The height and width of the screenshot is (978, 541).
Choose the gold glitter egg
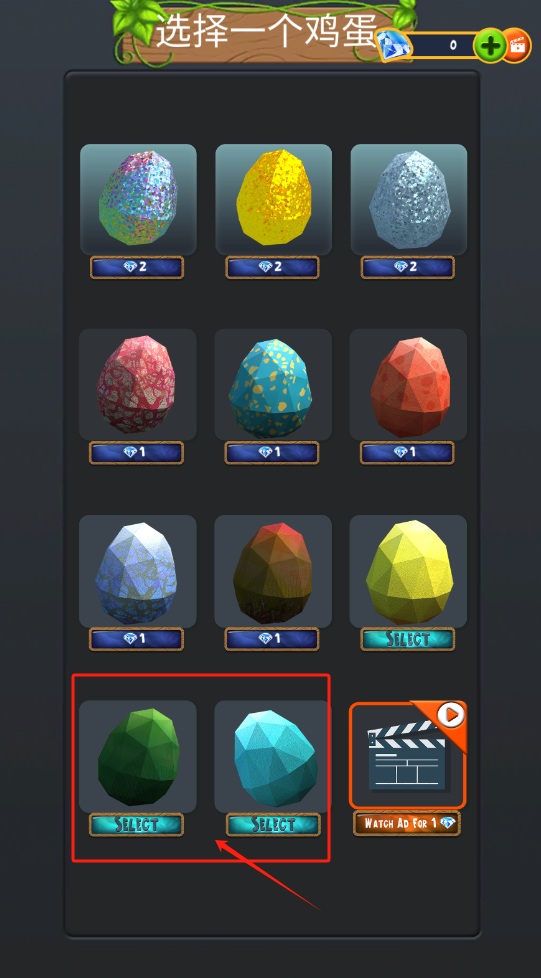(x=273, y=199)
